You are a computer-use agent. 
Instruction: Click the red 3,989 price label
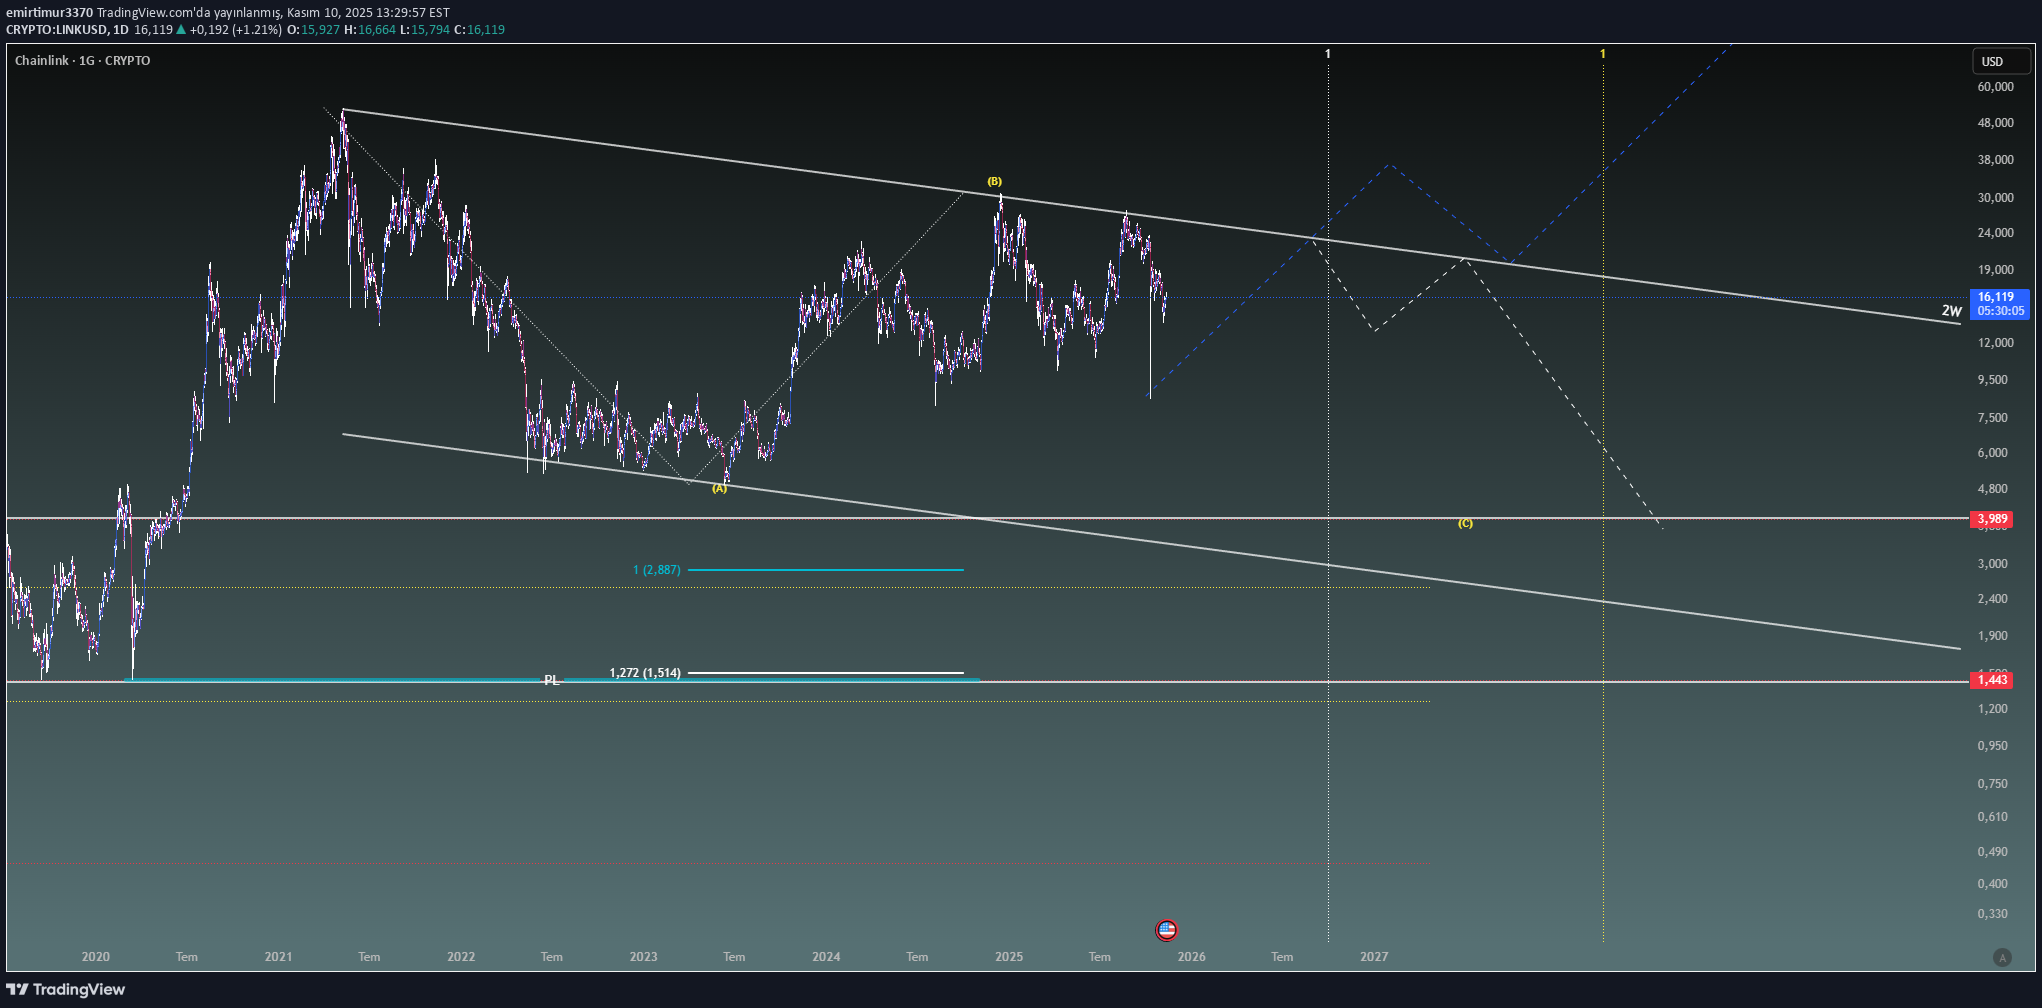[1991, 519]
